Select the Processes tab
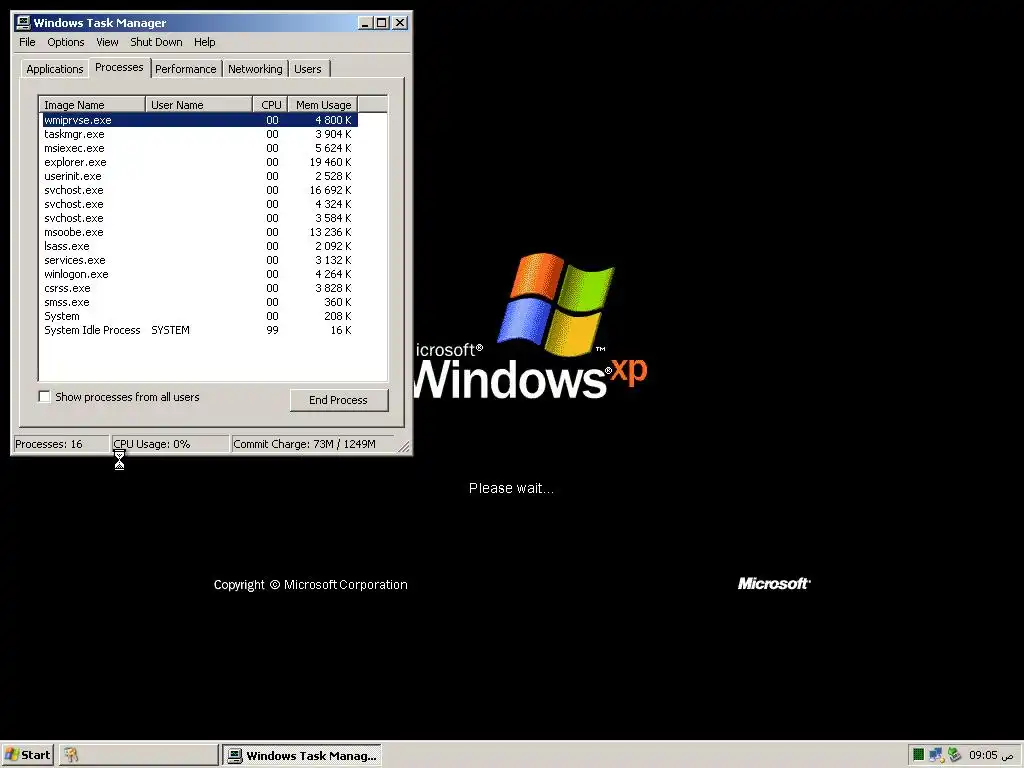This screenshot has height=768, width=1024. pos(119,67)
